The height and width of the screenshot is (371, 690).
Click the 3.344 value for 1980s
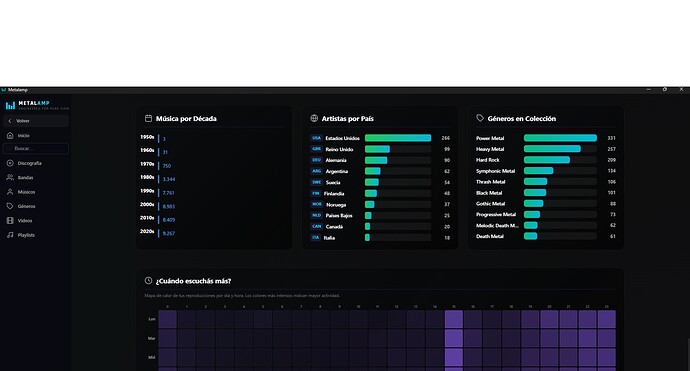(169, 180)
